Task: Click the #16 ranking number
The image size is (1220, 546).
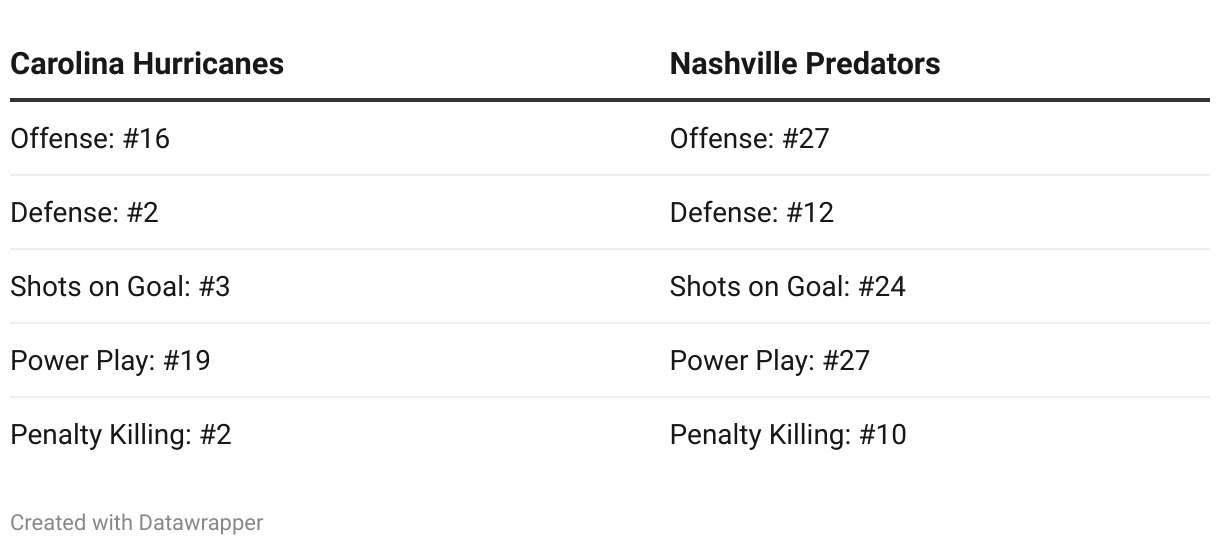Action: tap(146, 138)
